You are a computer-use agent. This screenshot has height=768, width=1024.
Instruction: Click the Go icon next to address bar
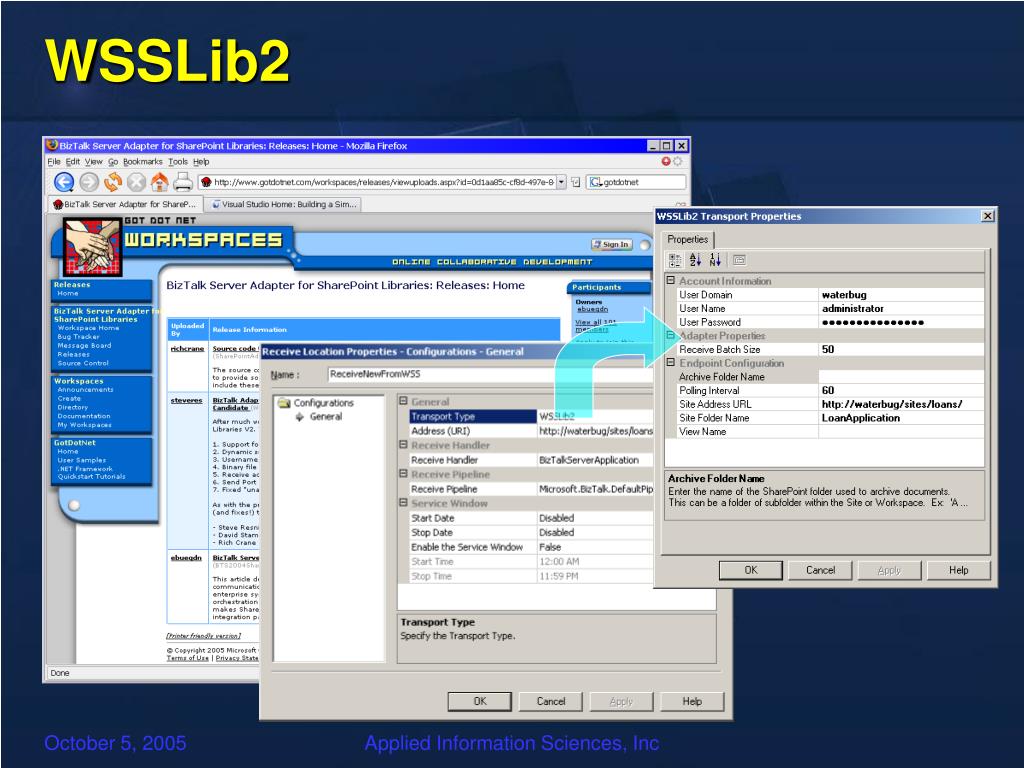pos(575,182)
